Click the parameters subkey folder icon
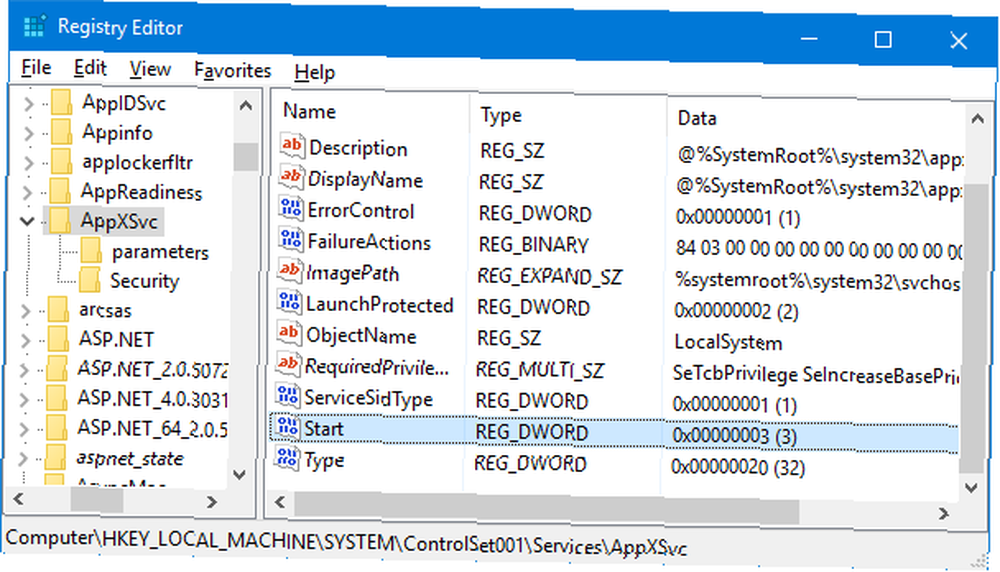 [x=91, y=251]
